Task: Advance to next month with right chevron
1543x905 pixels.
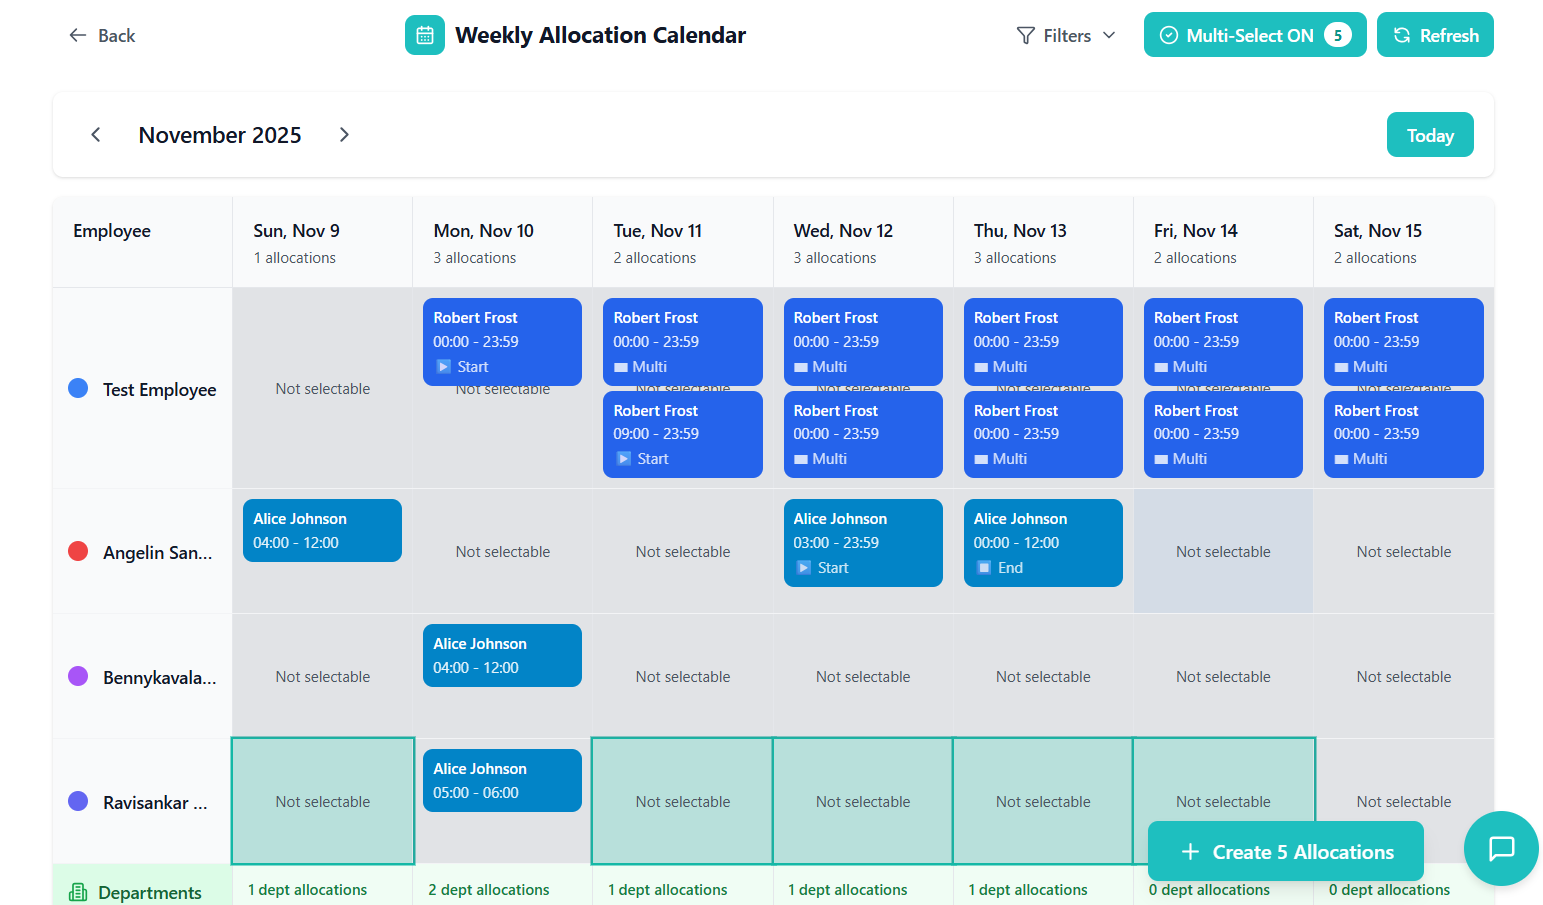Action: coord(344,135)
